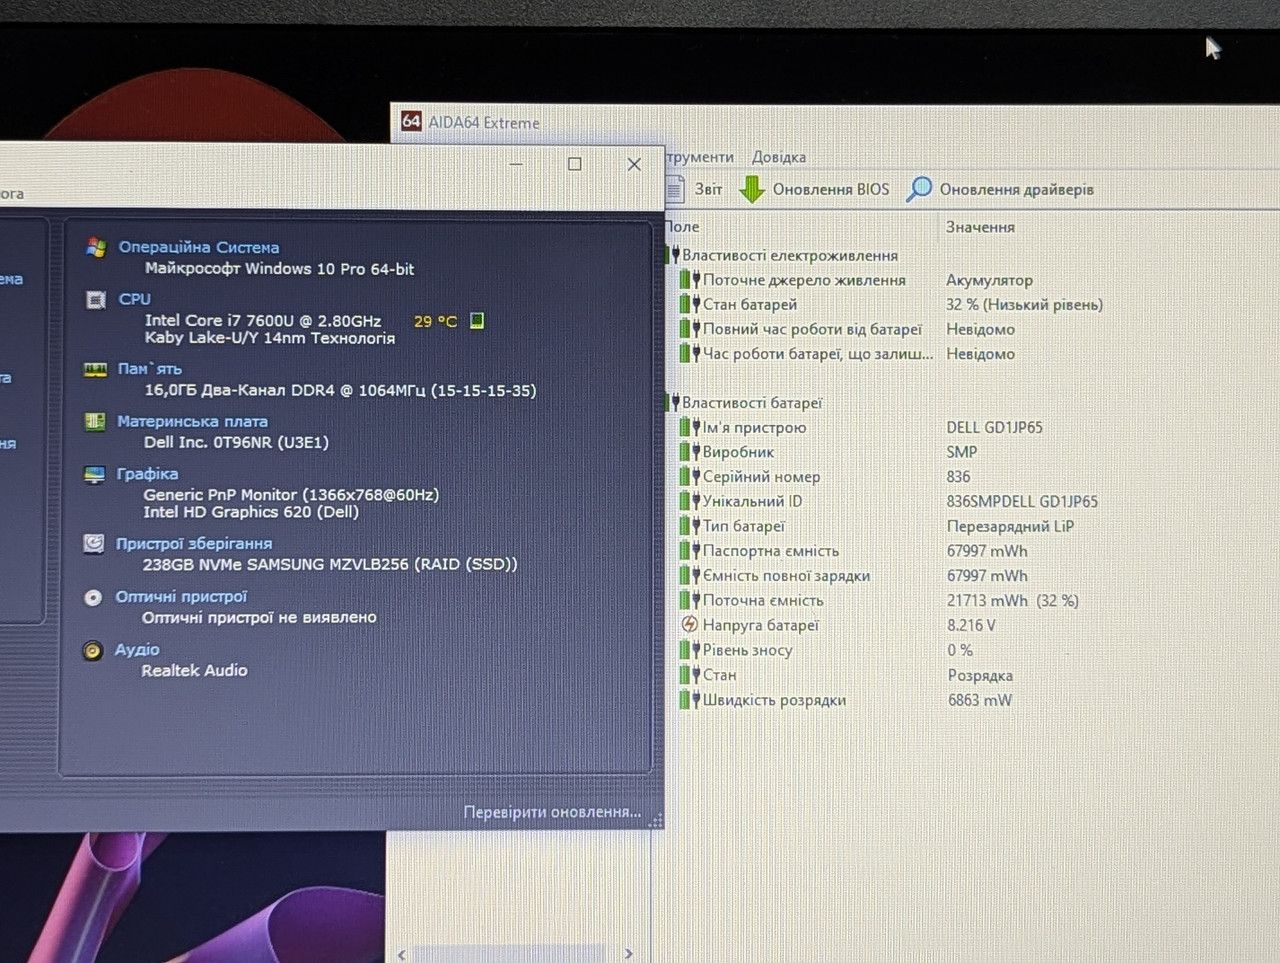Click the AIDA64 Extreme title bar icon

click(411, 121)
